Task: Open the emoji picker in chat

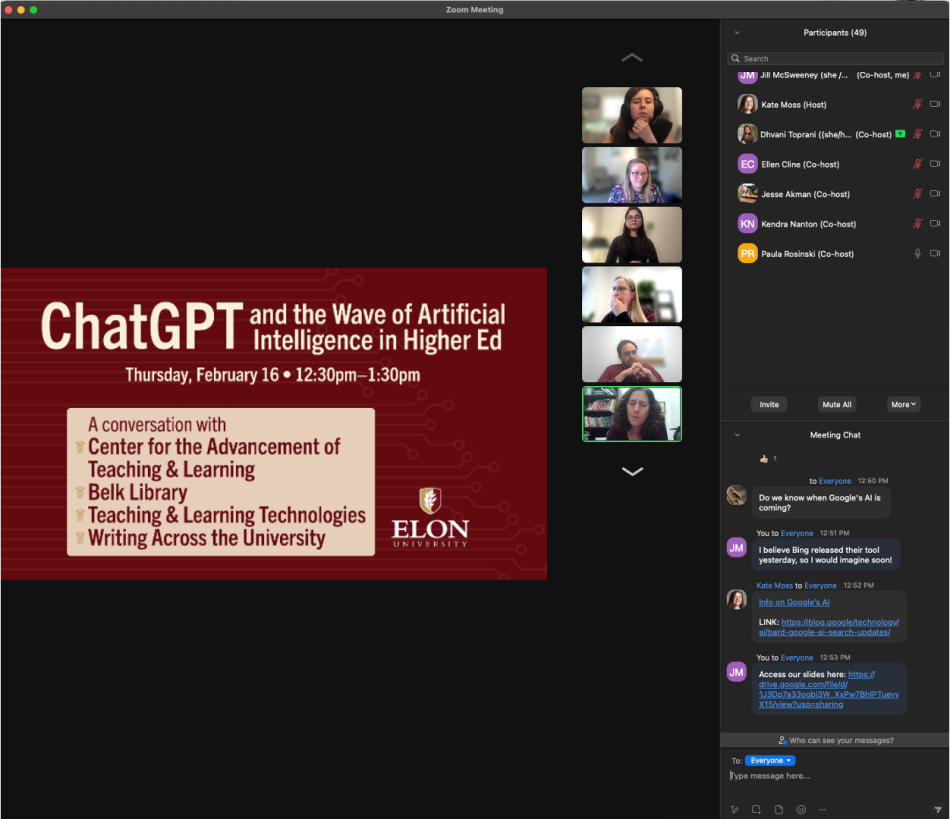Action: (801, 809)
